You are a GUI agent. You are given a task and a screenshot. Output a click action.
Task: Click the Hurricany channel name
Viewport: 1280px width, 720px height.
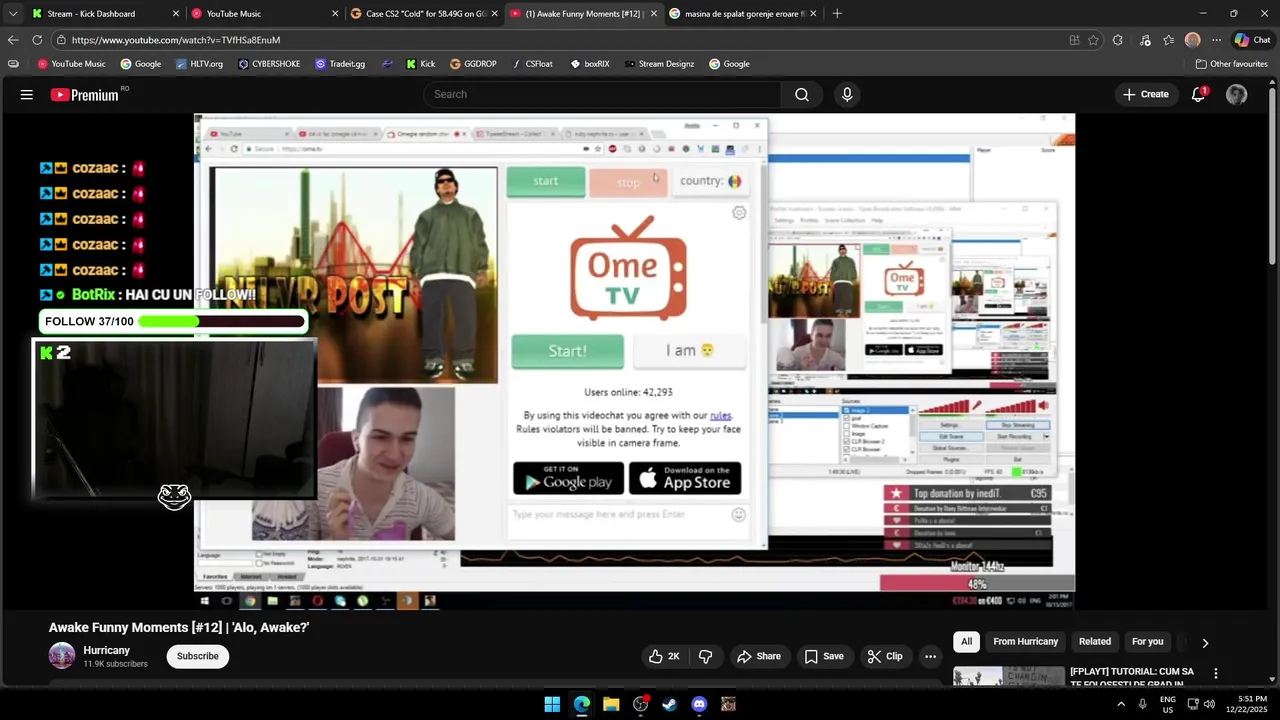click(x=107, y=650)
